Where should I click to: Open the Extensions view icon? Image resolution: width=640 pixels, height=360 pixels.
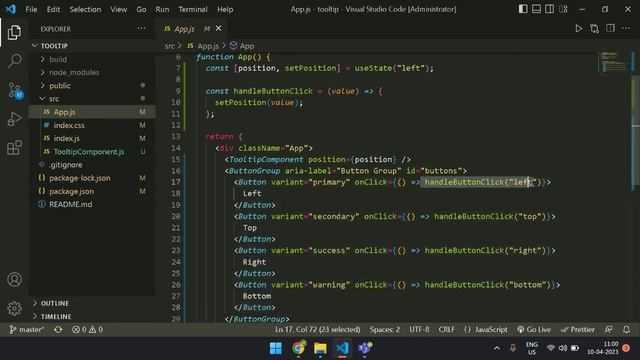click(x=14, y=147)
